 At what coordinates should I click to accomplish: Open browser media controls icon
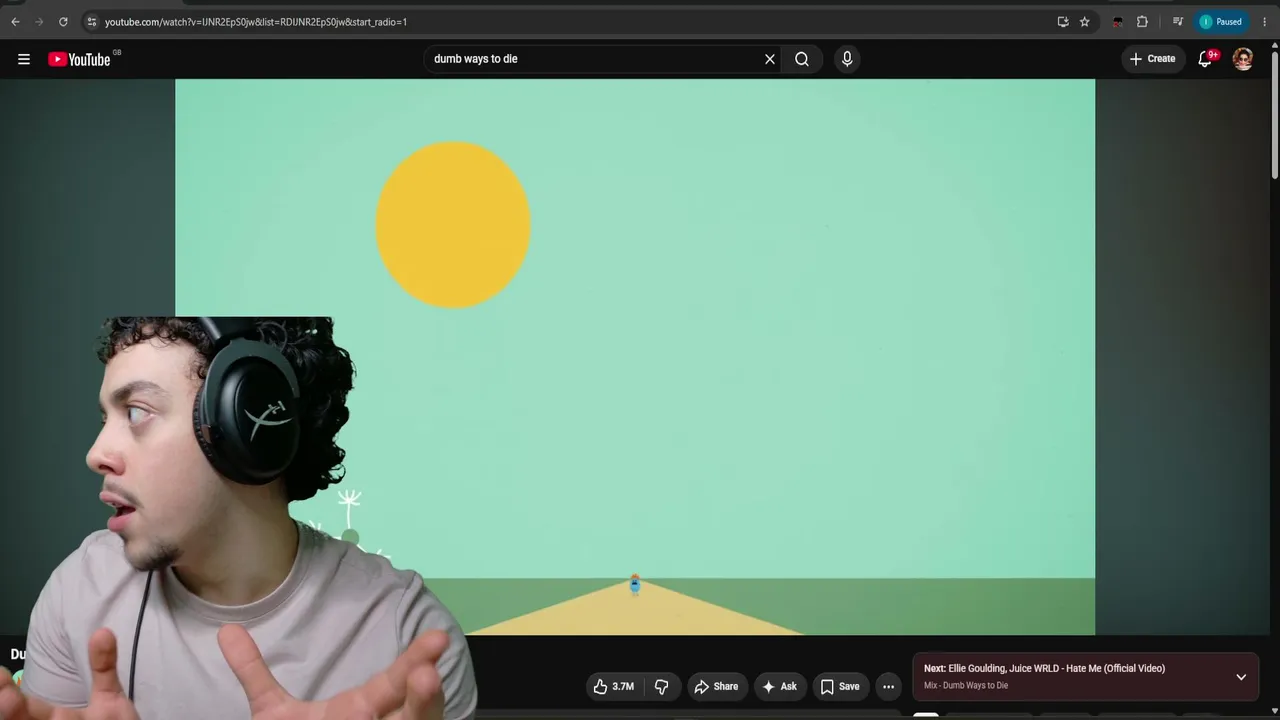pyautogui.click(x=1178, y=22)
